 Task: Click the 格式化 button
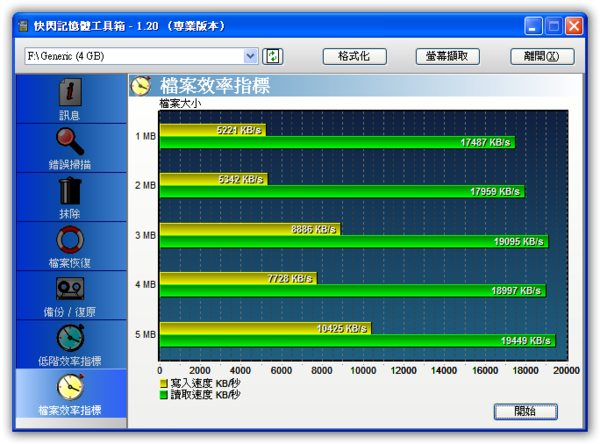click(x=354, y=56)
